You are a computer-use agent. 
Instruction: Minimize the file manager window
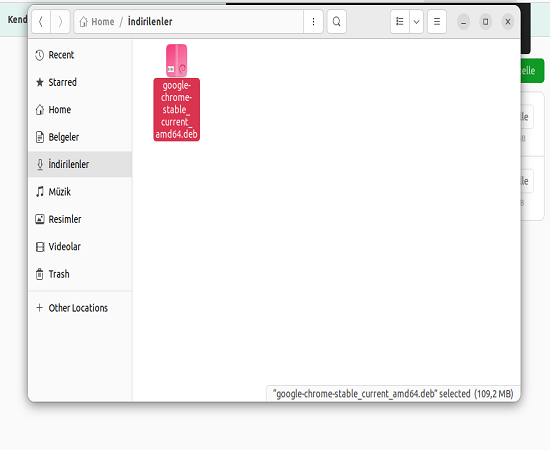pos(463,22)
